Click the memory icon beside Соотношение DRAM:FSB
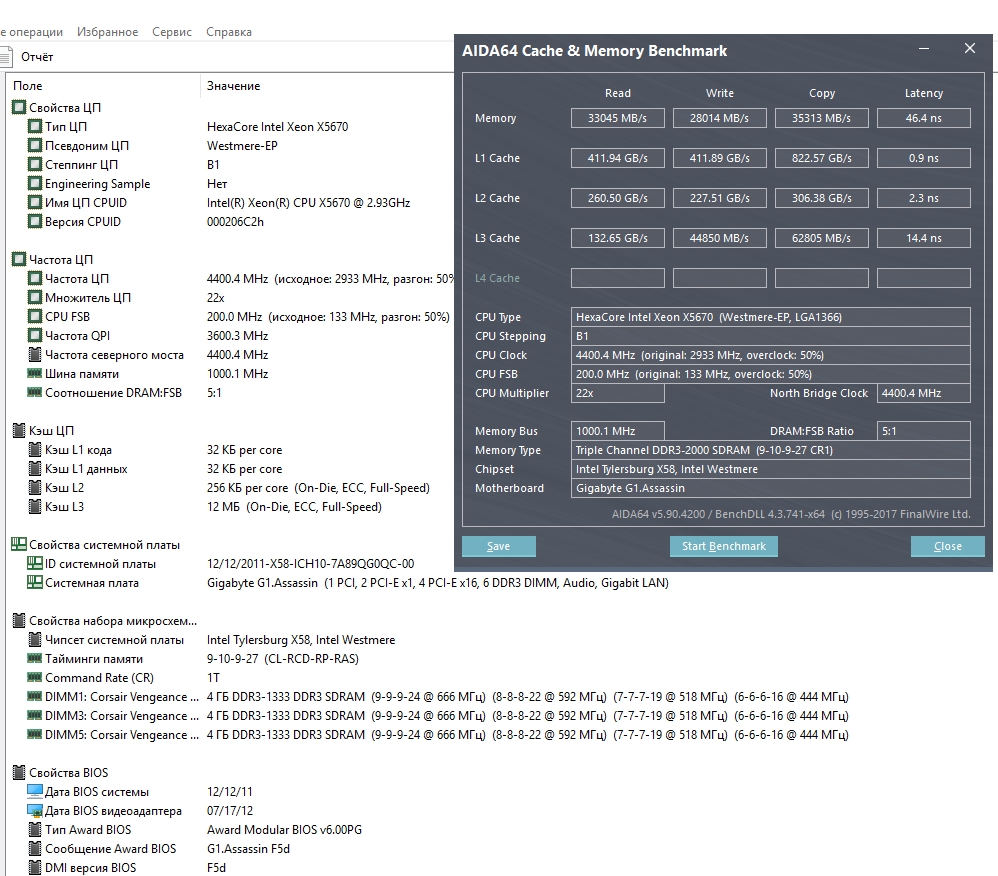The image size is (998, 876). [x=34, y=392]
